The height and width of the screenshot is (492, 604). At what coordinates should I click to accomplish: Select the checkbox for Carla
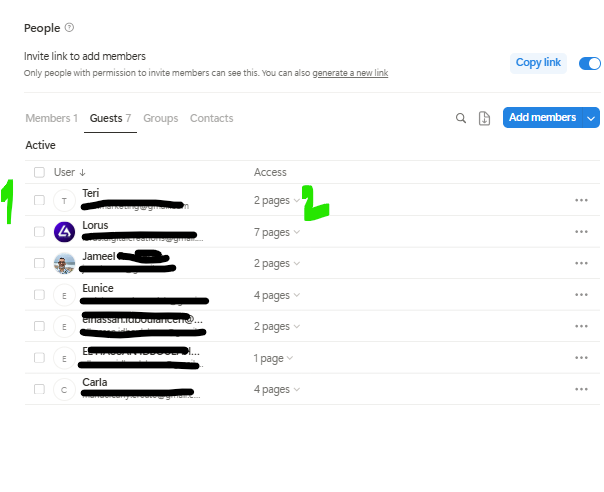(x=39, y=389)
